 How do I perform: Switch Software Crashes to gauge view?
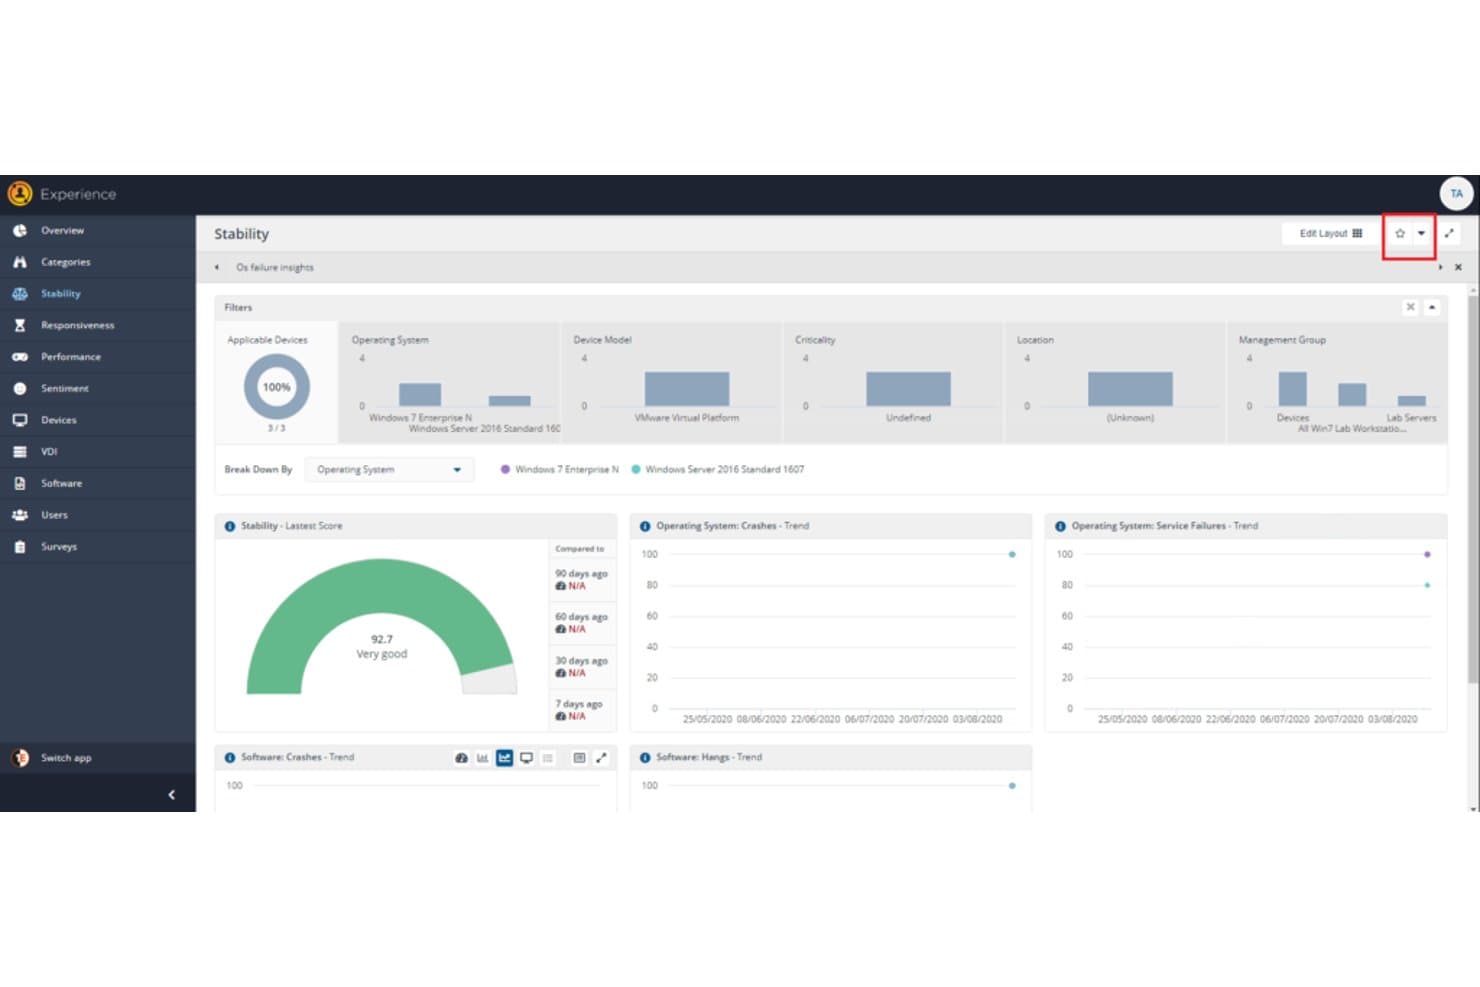click(x=461, y=758)
